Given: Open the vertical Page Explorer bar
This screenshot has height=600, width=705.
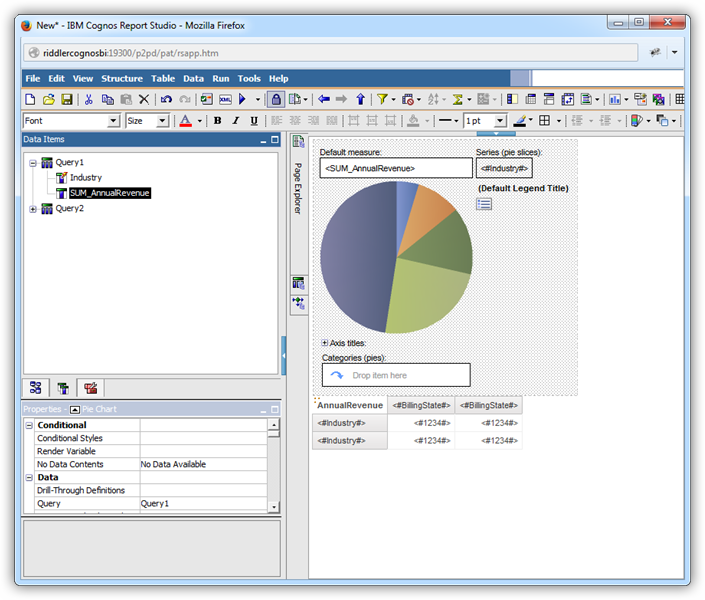Looking at the screenshot, I should coord(298,188).
